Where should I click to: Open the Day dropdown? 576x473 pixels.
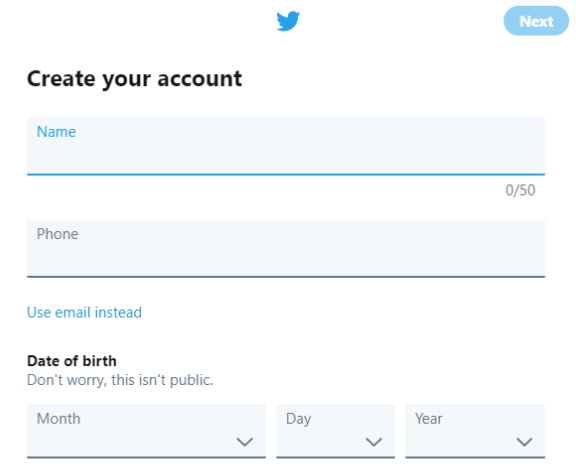[x=335, y=431]
